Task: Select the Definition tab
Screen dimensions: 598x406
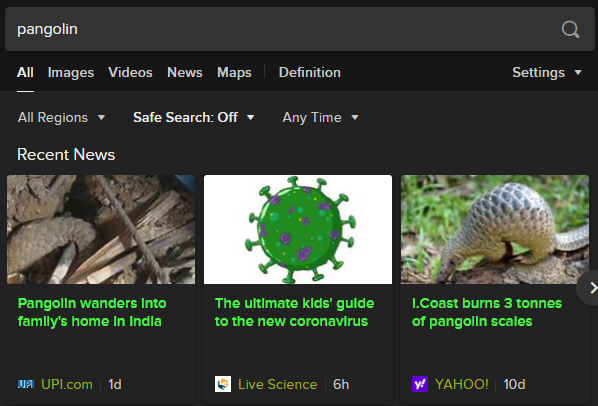Action: 310,72
